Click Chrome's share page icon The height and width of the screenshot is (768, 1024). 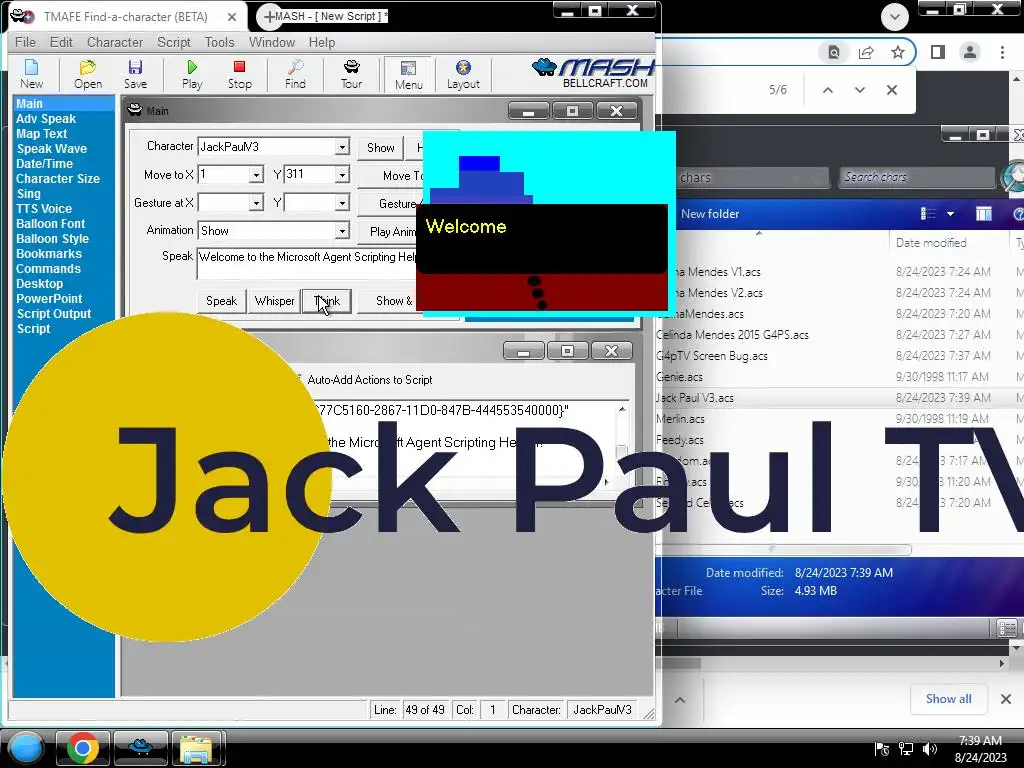tap(866, 52)
